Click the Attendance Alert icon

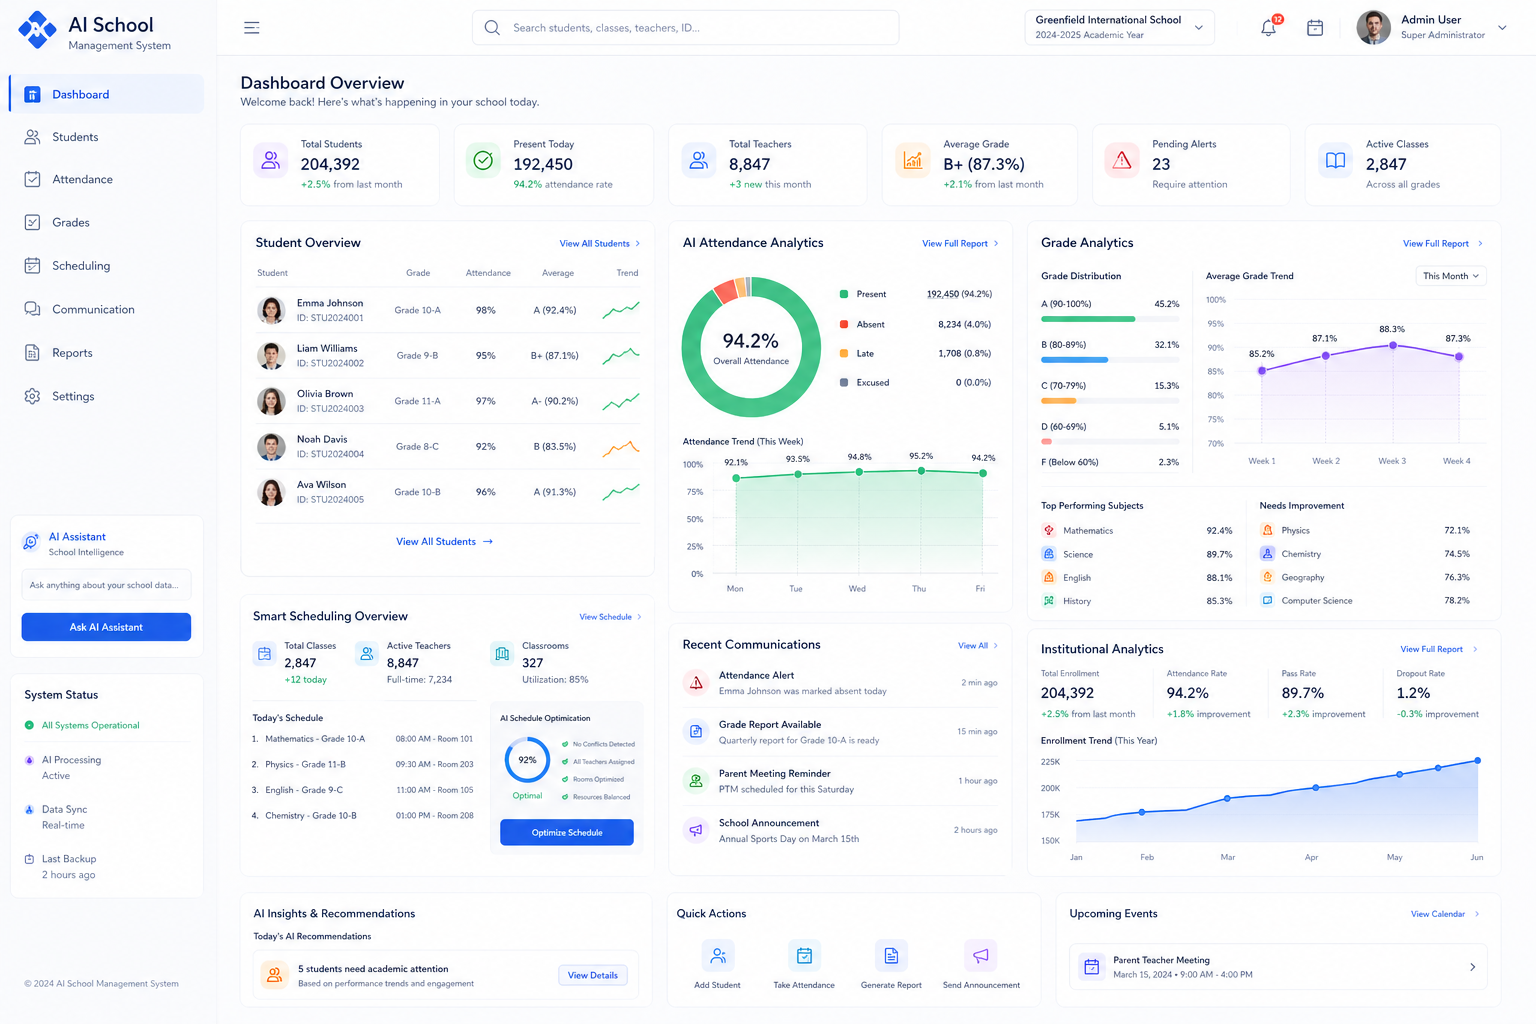tap(696, 683)
